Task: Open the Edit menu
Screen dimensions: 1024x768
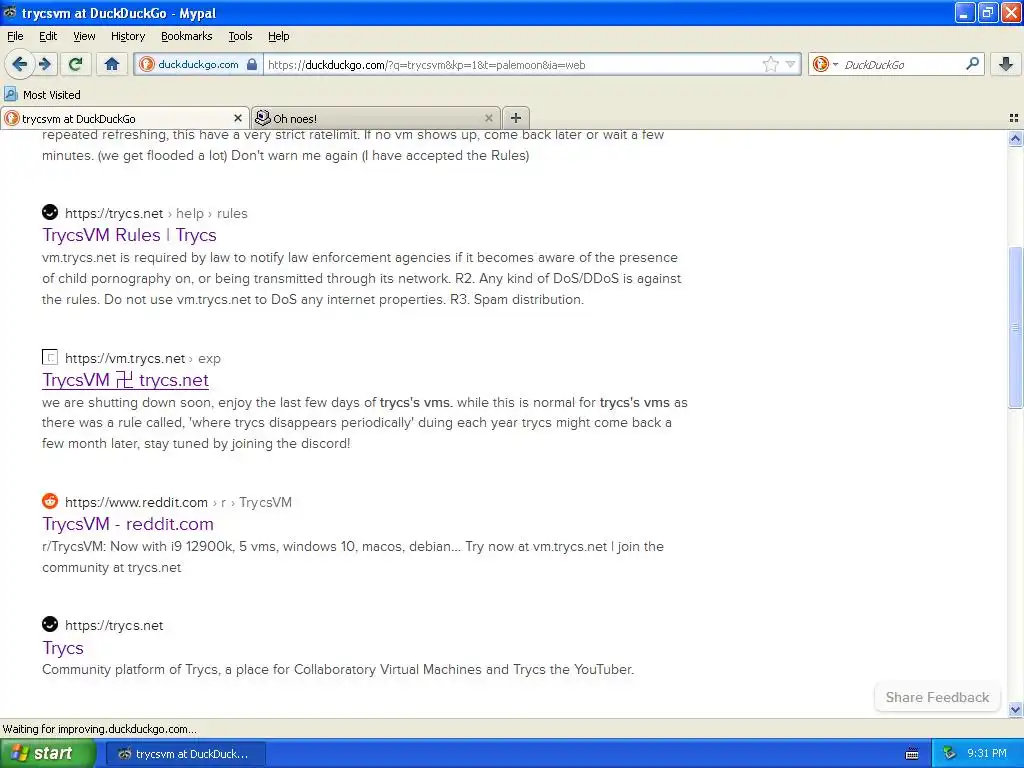Action: [x=48, y=36]
